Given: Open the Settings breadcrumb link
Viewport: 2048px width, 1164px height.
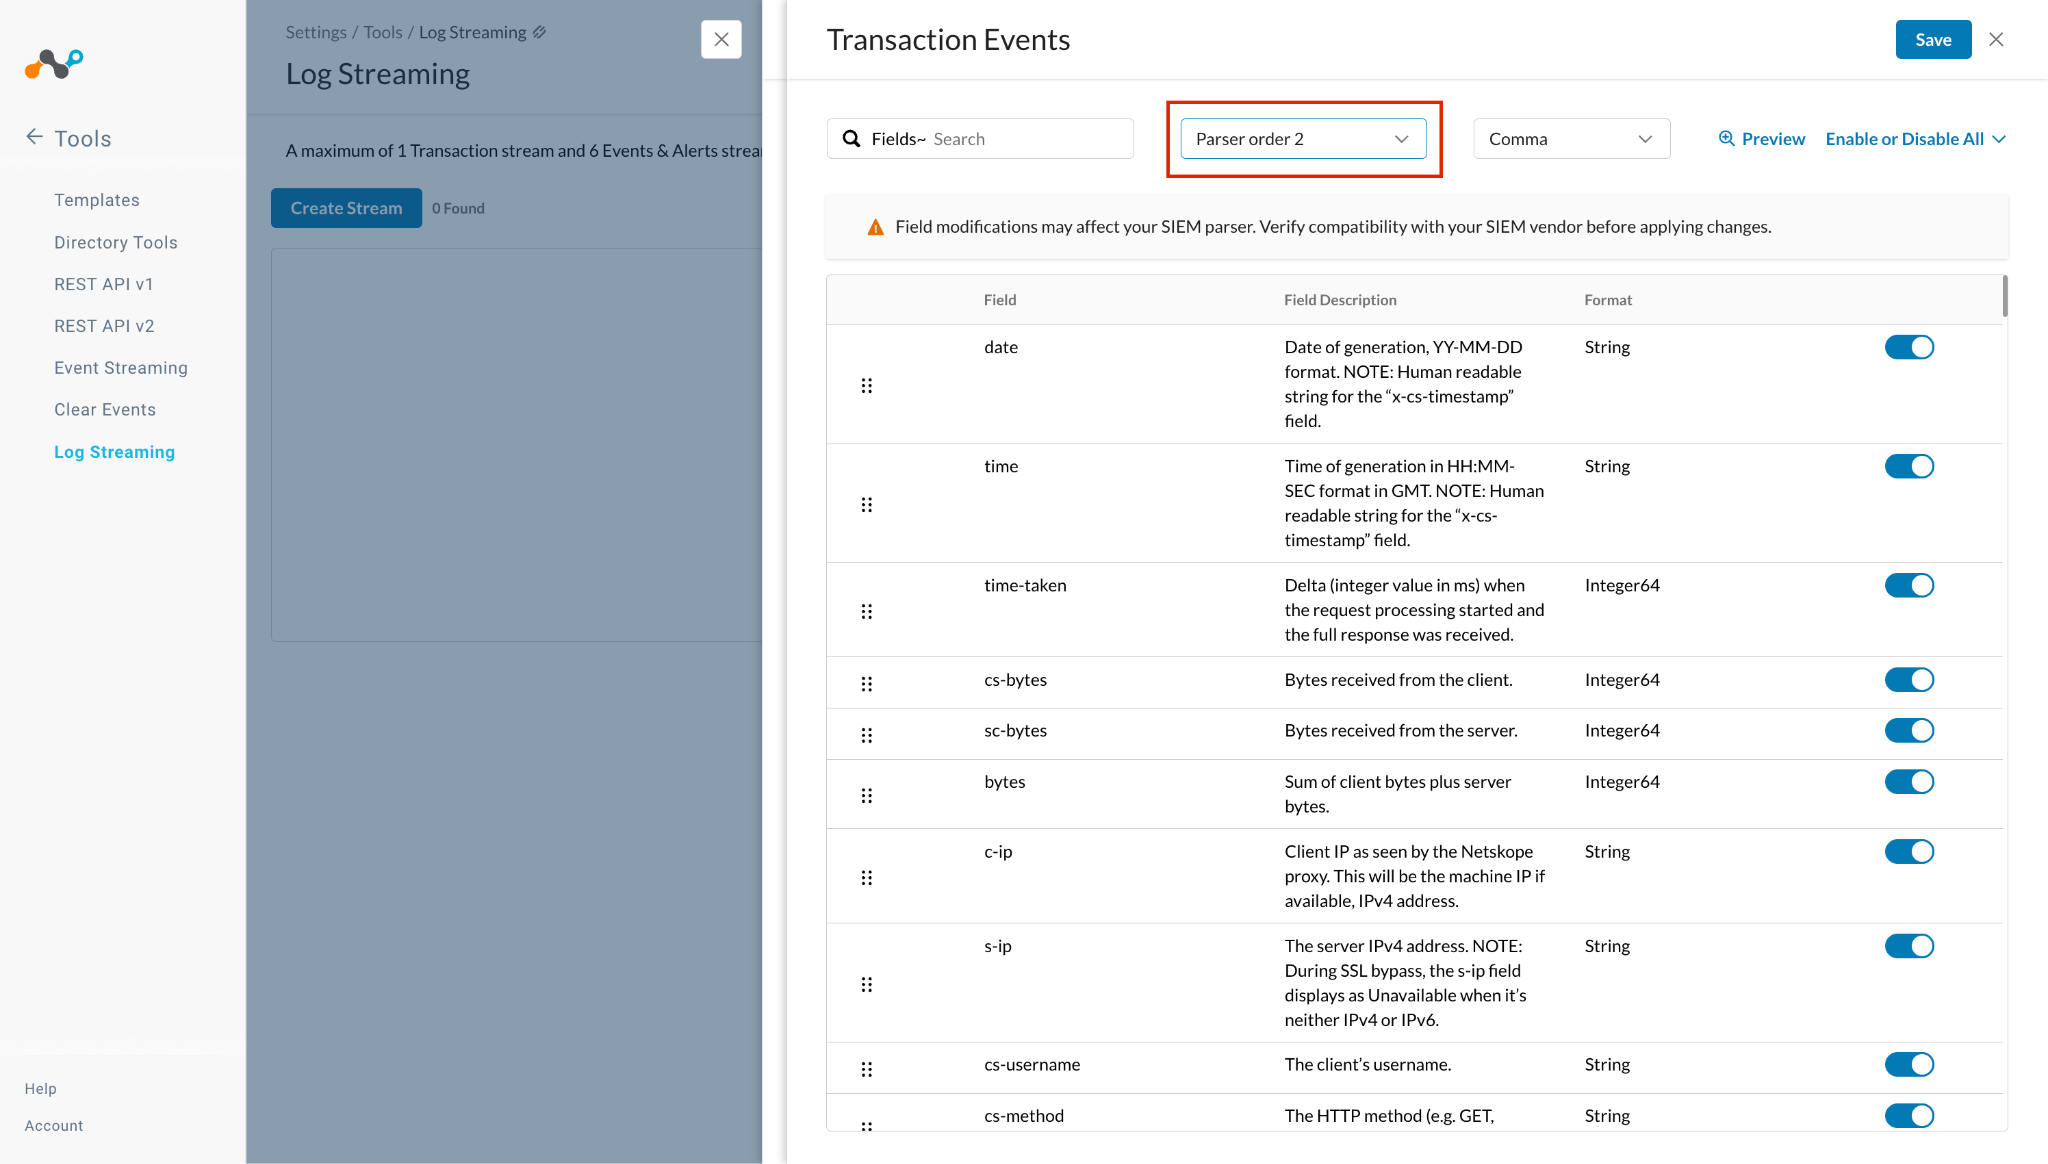Looking at the screenshot, I should tap(316, 32).
